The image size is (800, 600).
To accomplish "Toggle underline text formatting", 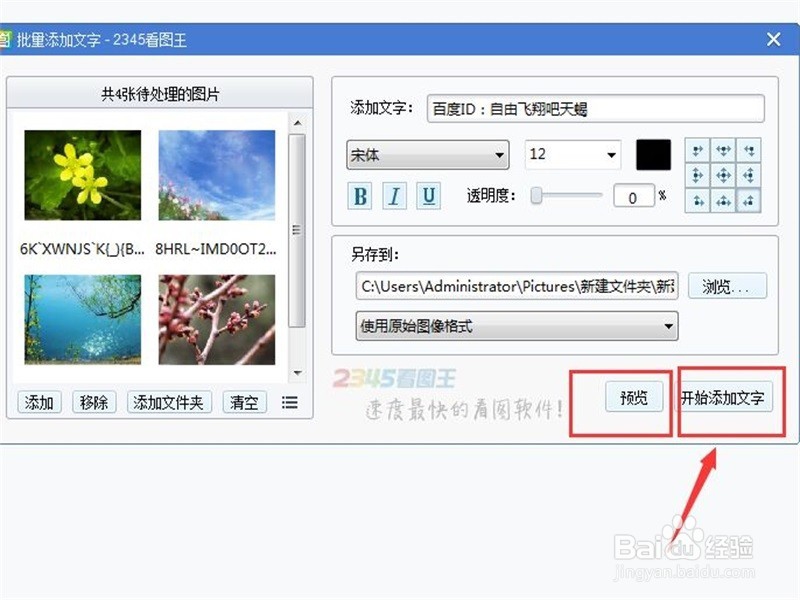I will pos(429,196).
